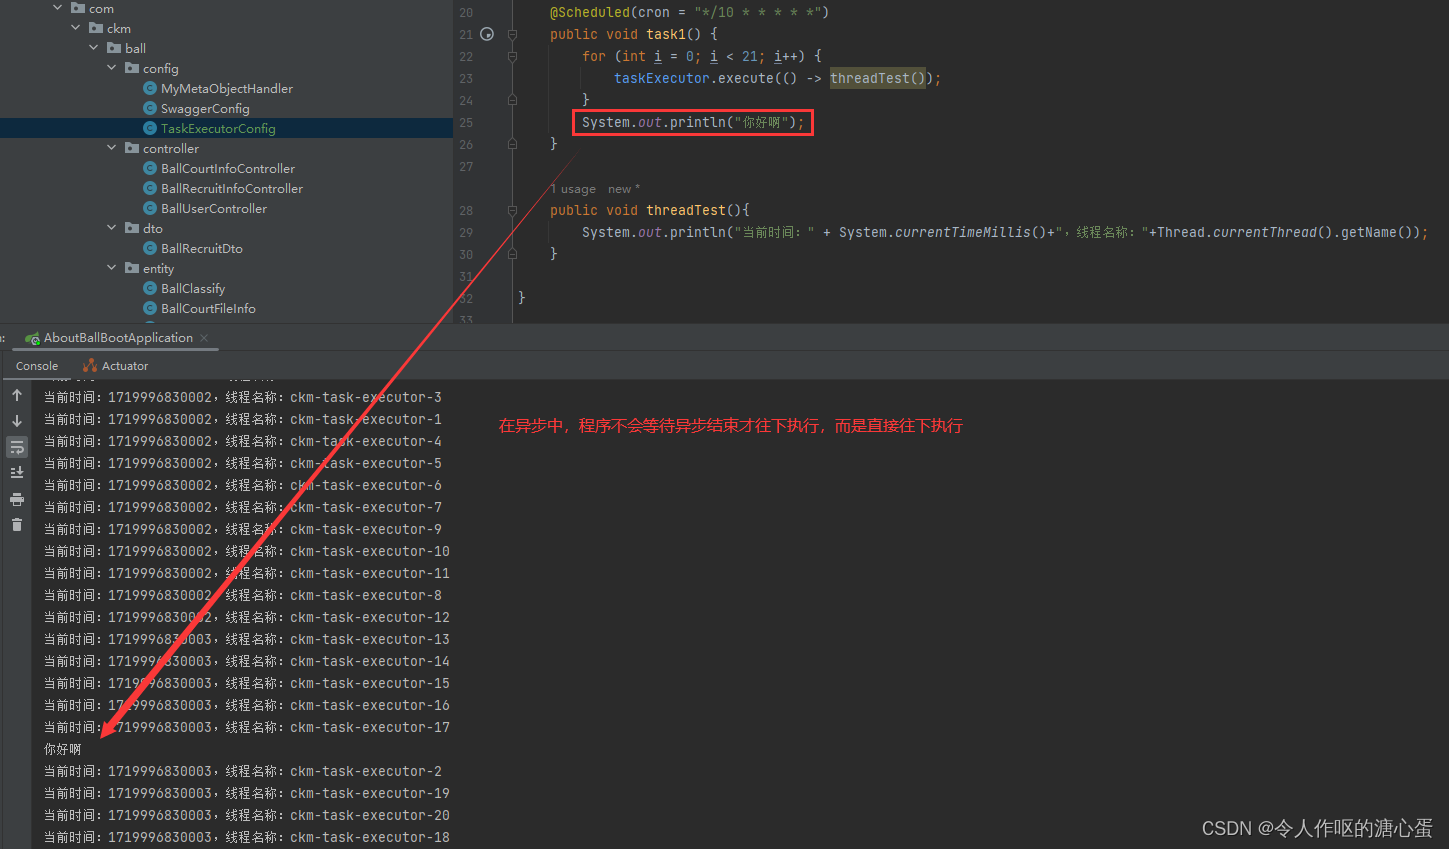This screenshot has width=1449, height=849.
Task: Select the dto folder label
Action: (153, 228)
